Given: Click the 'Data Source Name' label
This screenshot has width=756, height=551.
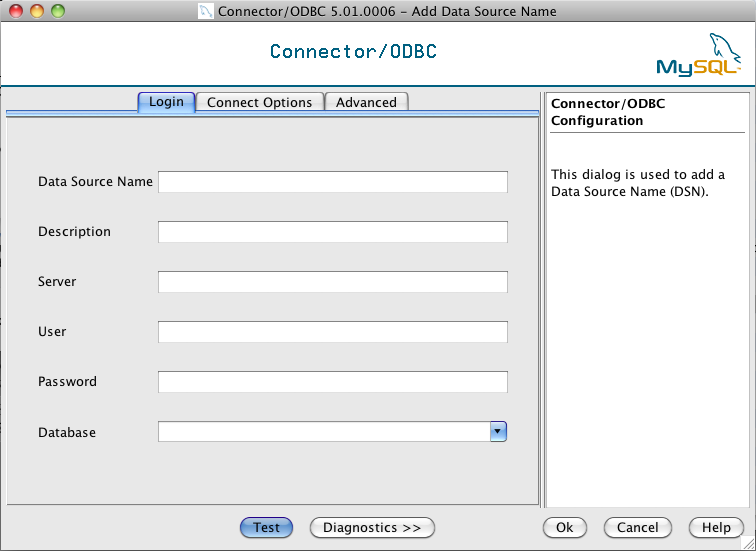Looking at the screenshot, I should 95,182.
